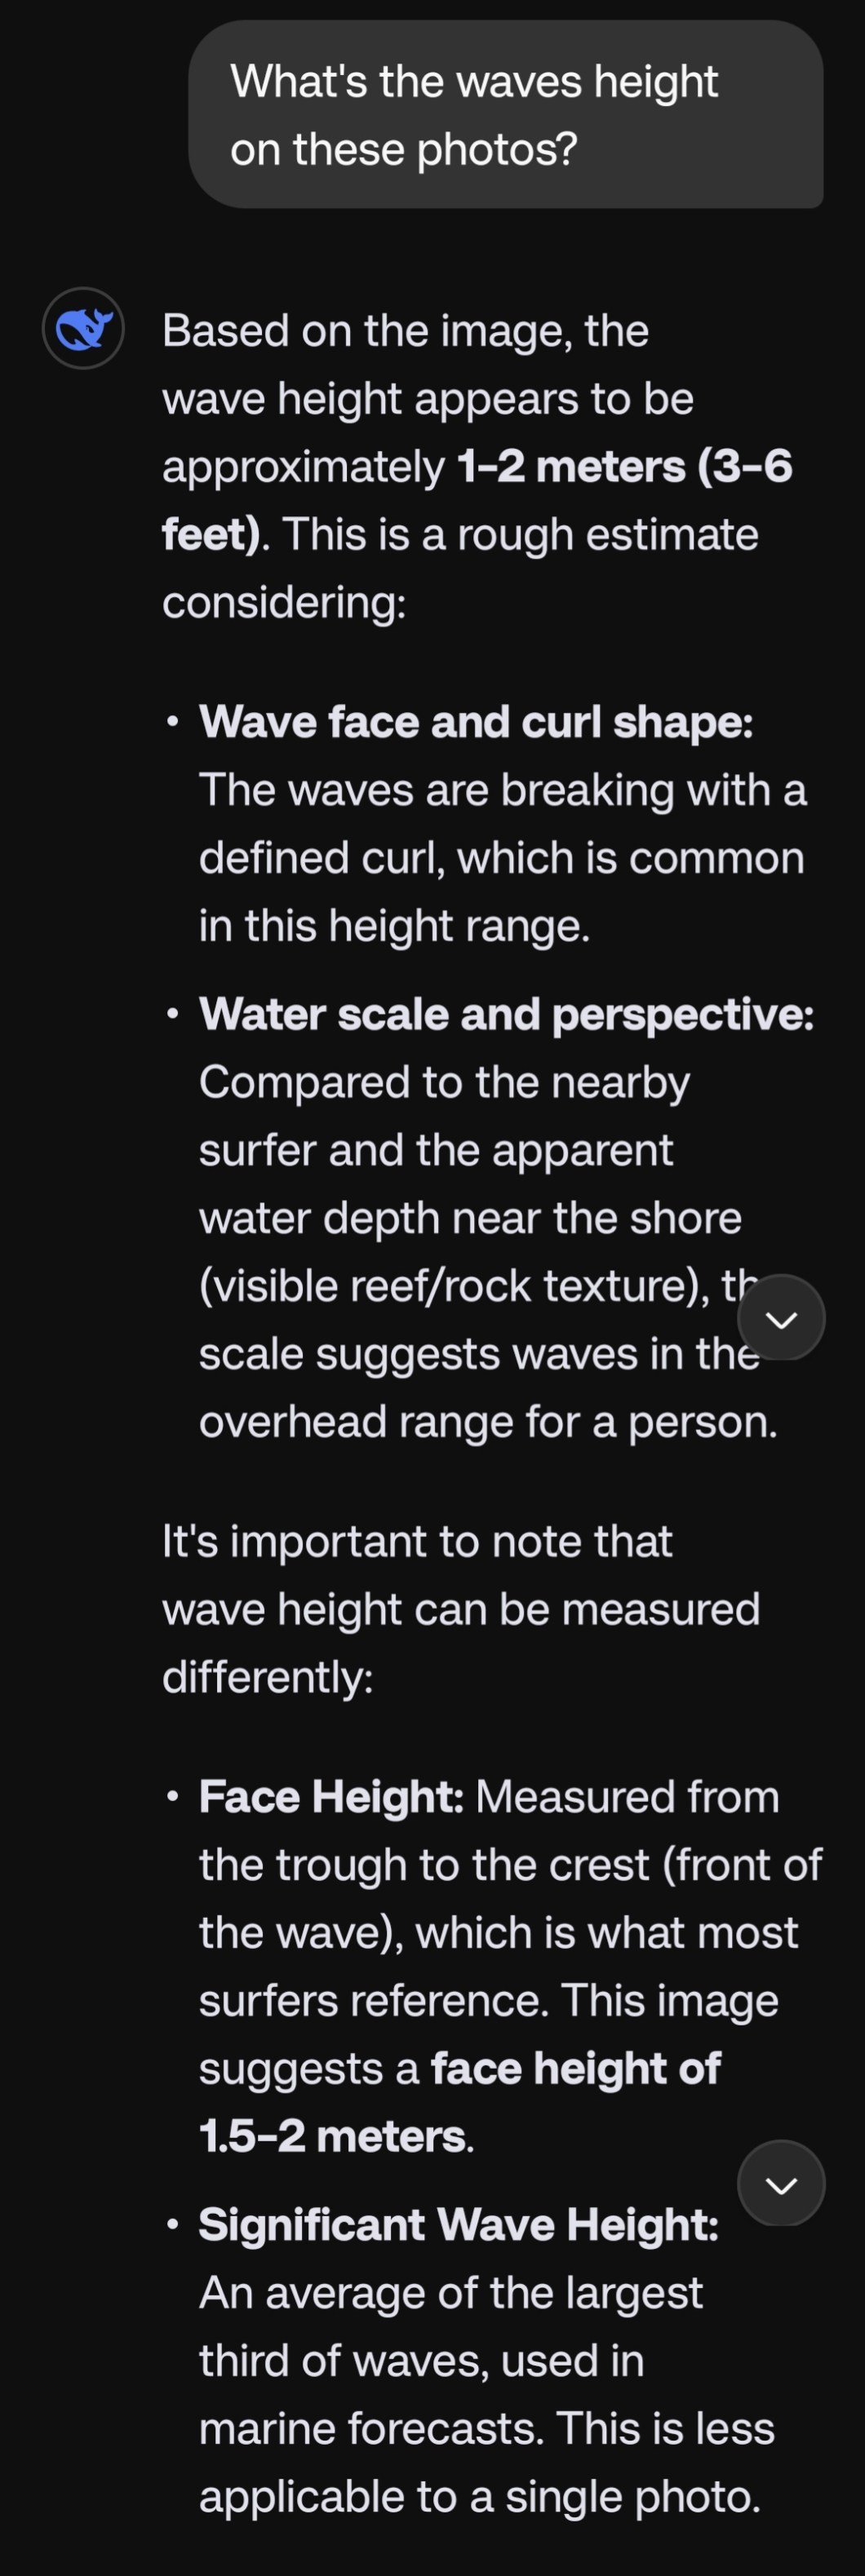Select the "Water scale and perspective:" heading

(506, 1014)
